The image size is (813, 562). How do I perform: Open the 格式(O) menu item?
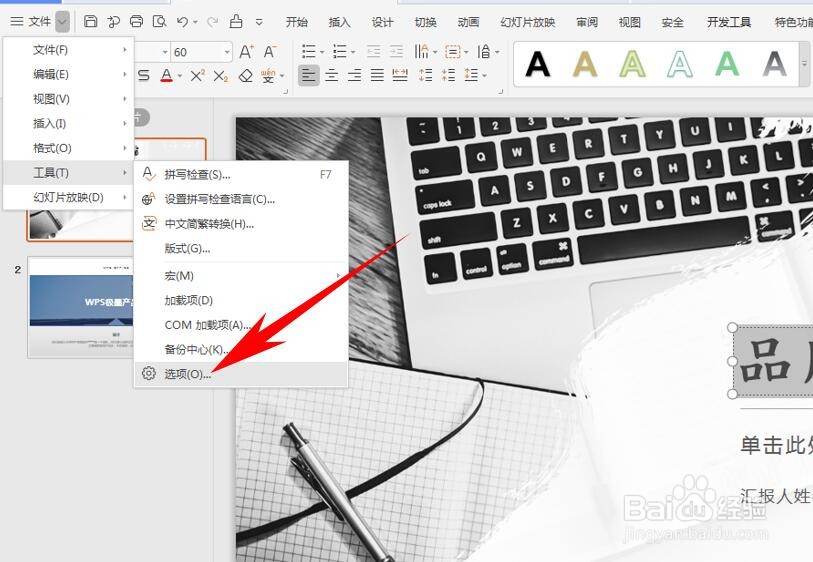pyautogui.click(x=68, y=148)
